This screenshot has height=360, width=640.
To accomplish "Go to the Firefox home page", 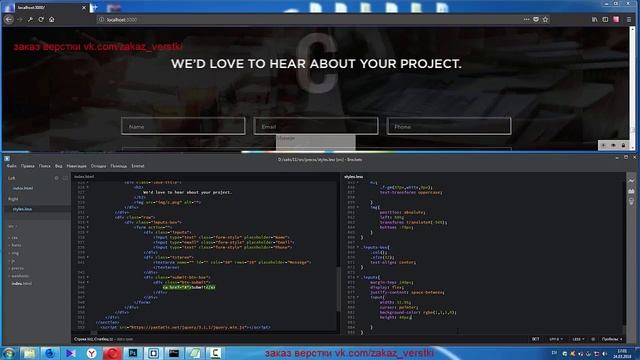I will (51, 19).
